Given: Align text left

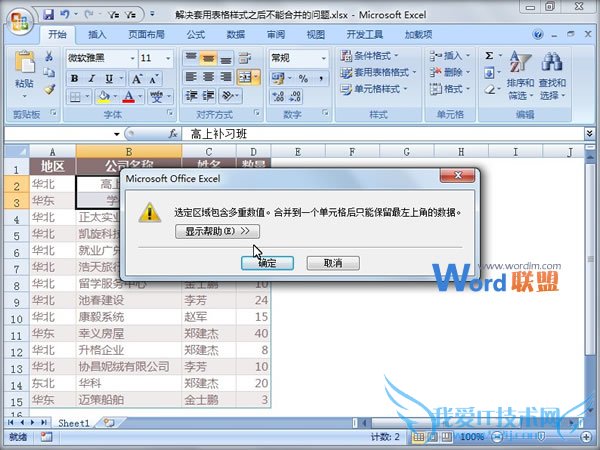Looking at the screenshot, I should [x=191, y=77].
